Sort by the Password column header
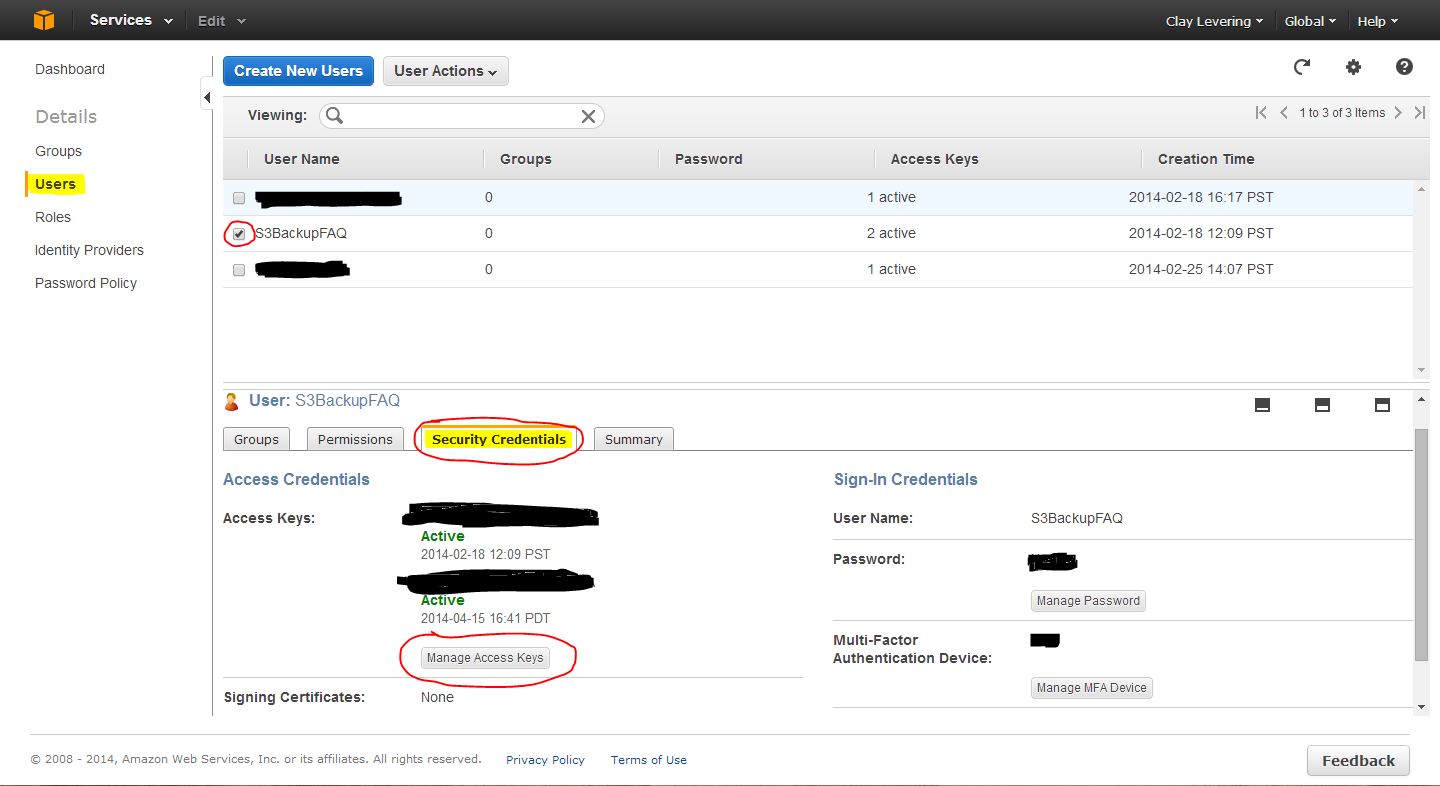This screenshot has height=786, width=1440. click(x=709, y=159)
